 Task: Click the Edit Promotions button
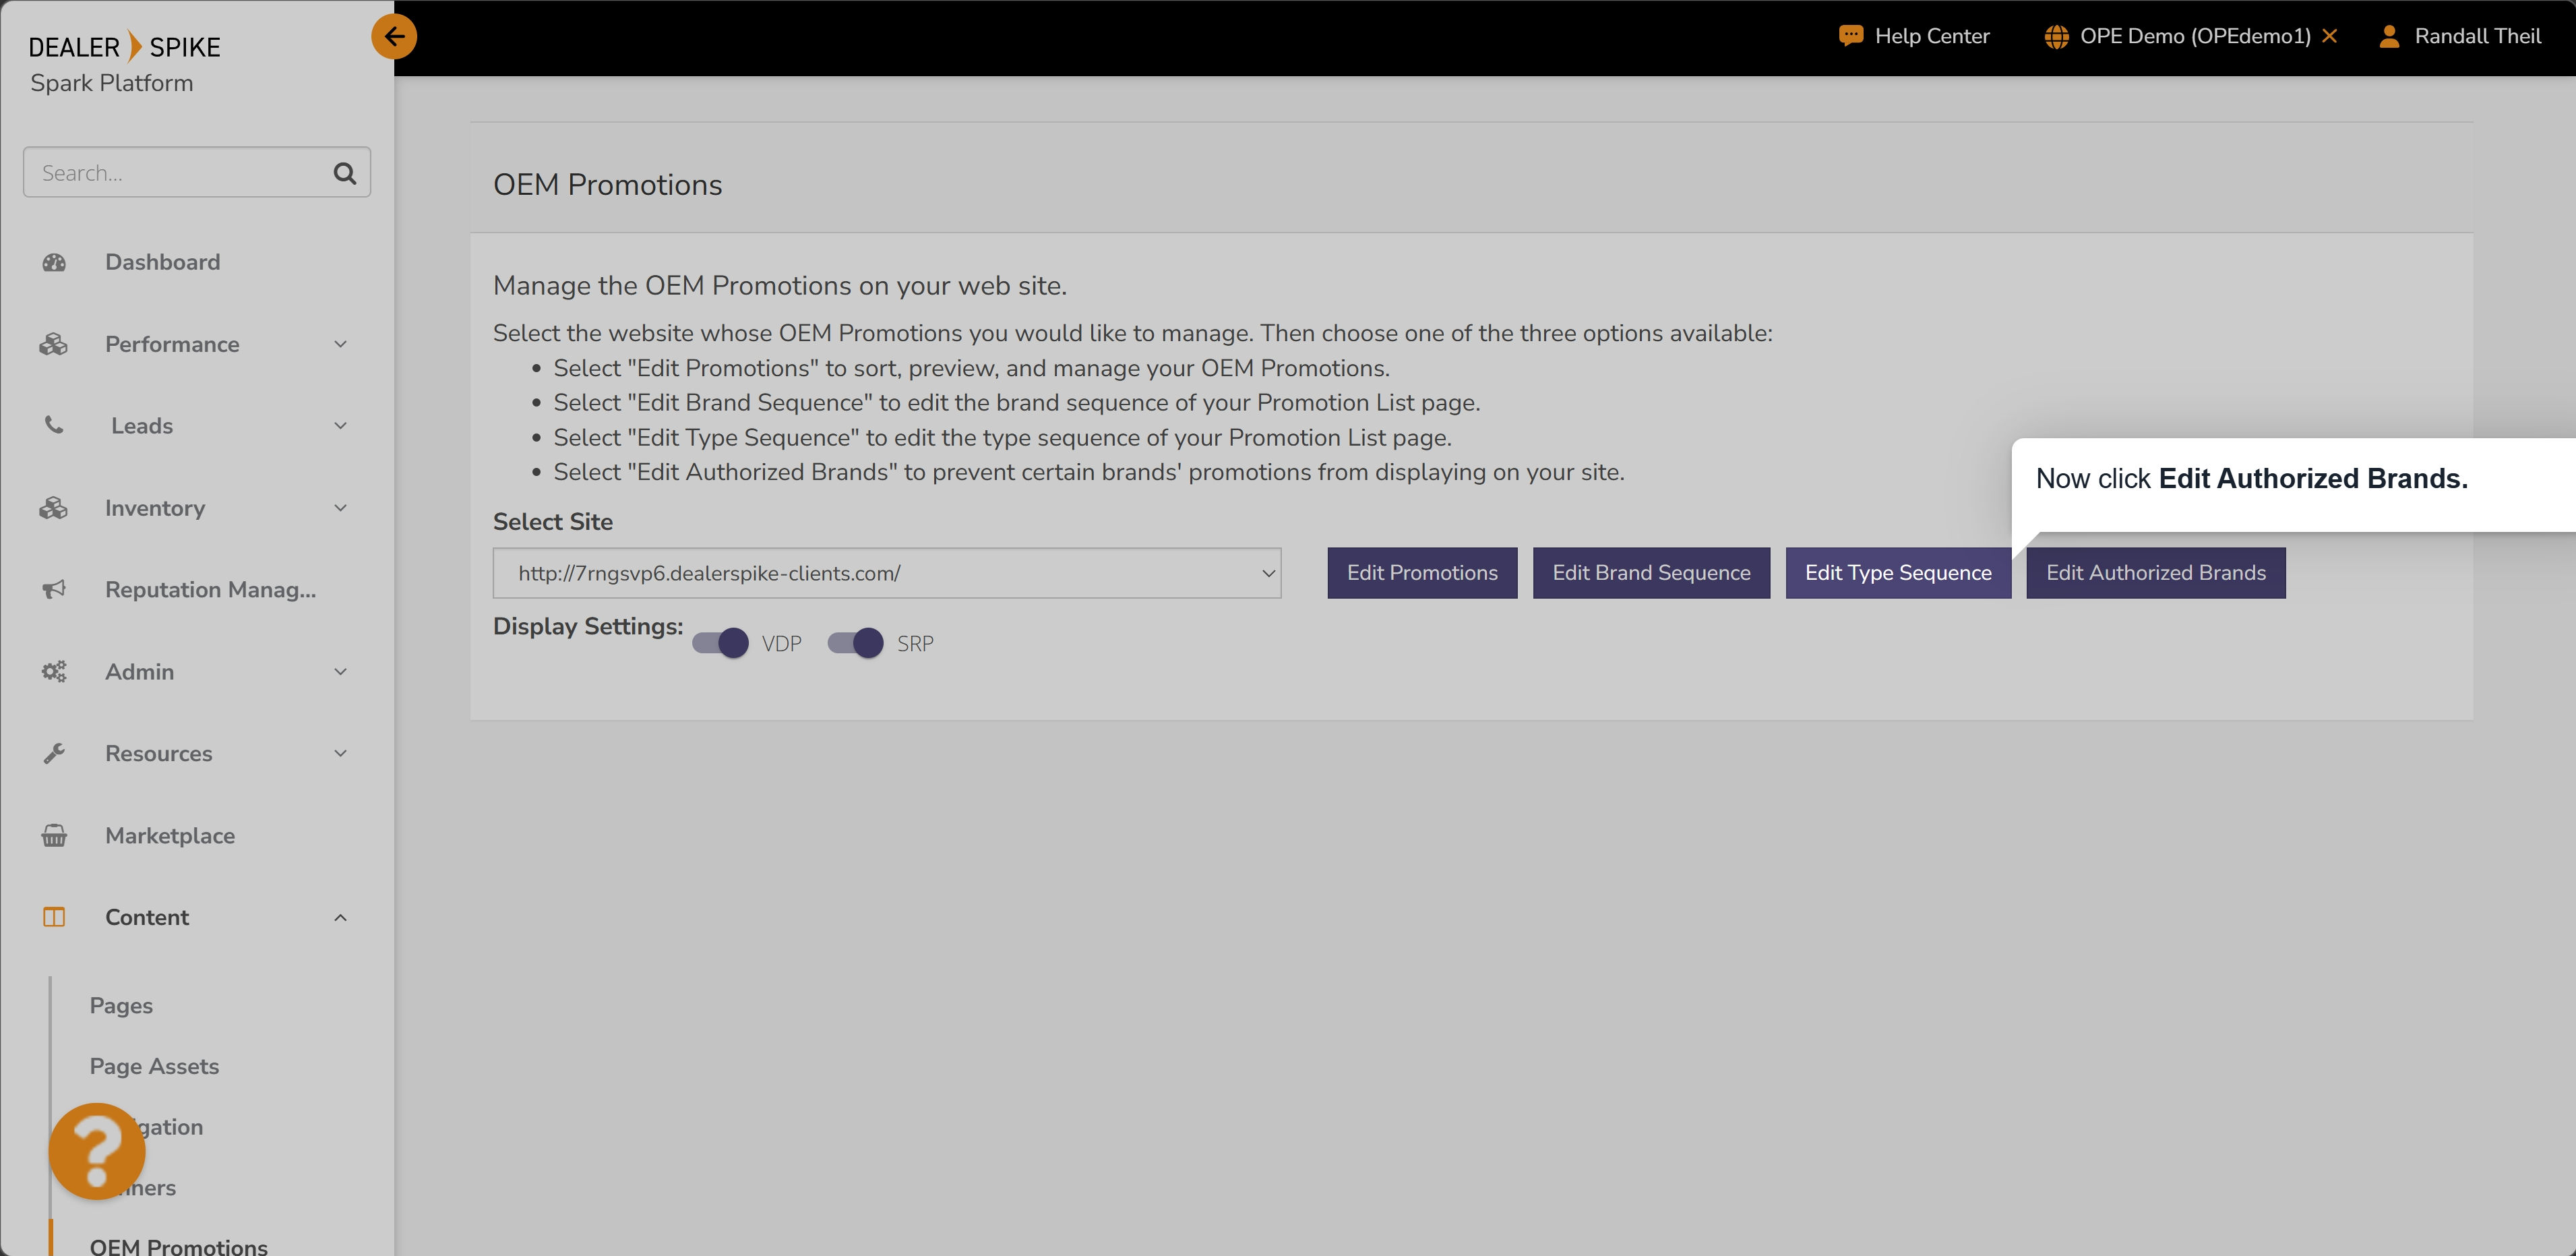point(1421,573)
